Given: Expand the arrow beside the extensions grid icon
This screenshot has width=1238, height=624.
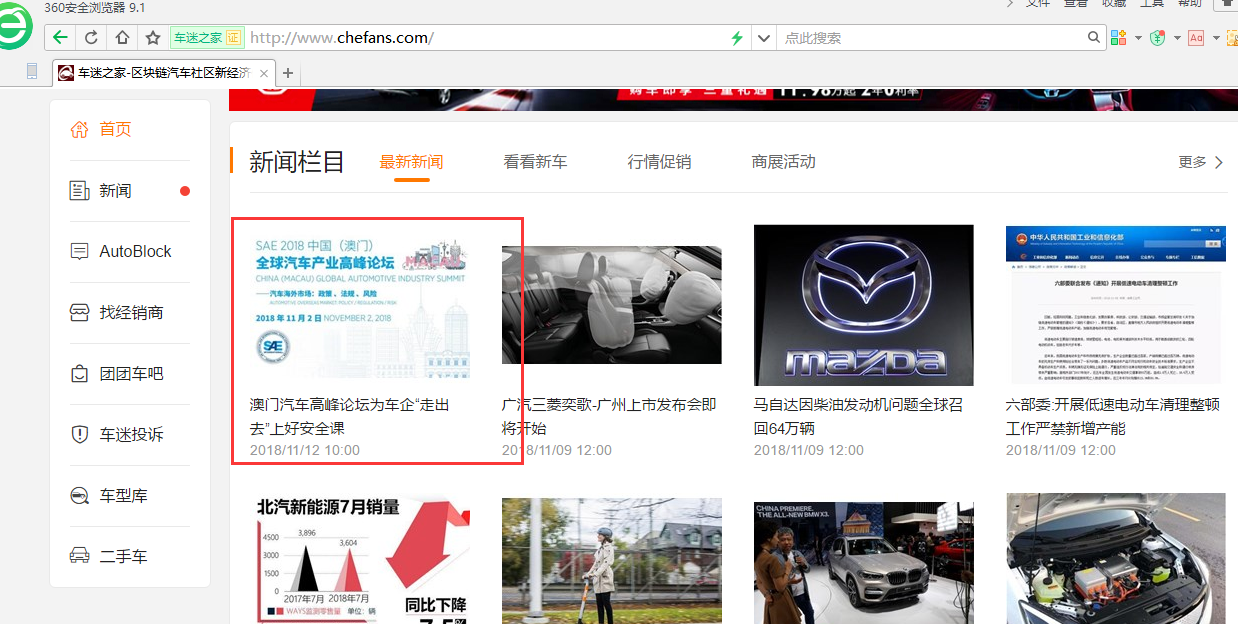Looking at the screenshot, I should coord(1138,38).
